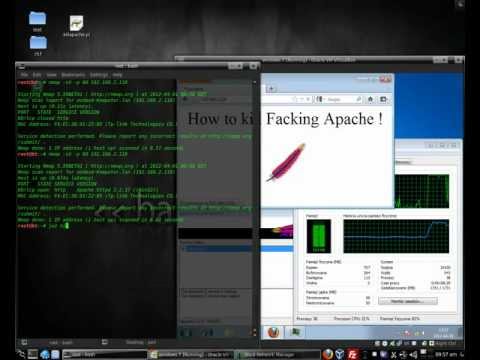This screenshot has width=480, height=360.
Task: Open the volume control in the KDE tray
Action: pos(414,355)
